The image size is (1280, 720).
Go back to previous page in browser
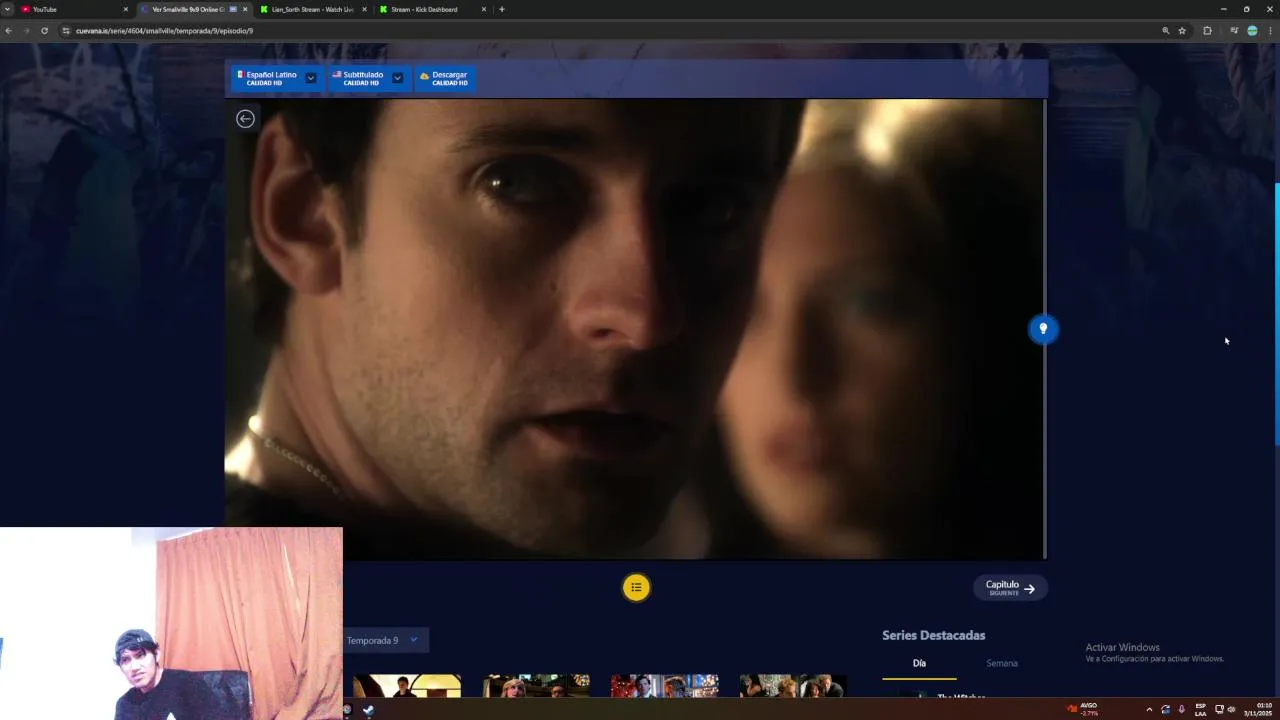tap(8, 31)
